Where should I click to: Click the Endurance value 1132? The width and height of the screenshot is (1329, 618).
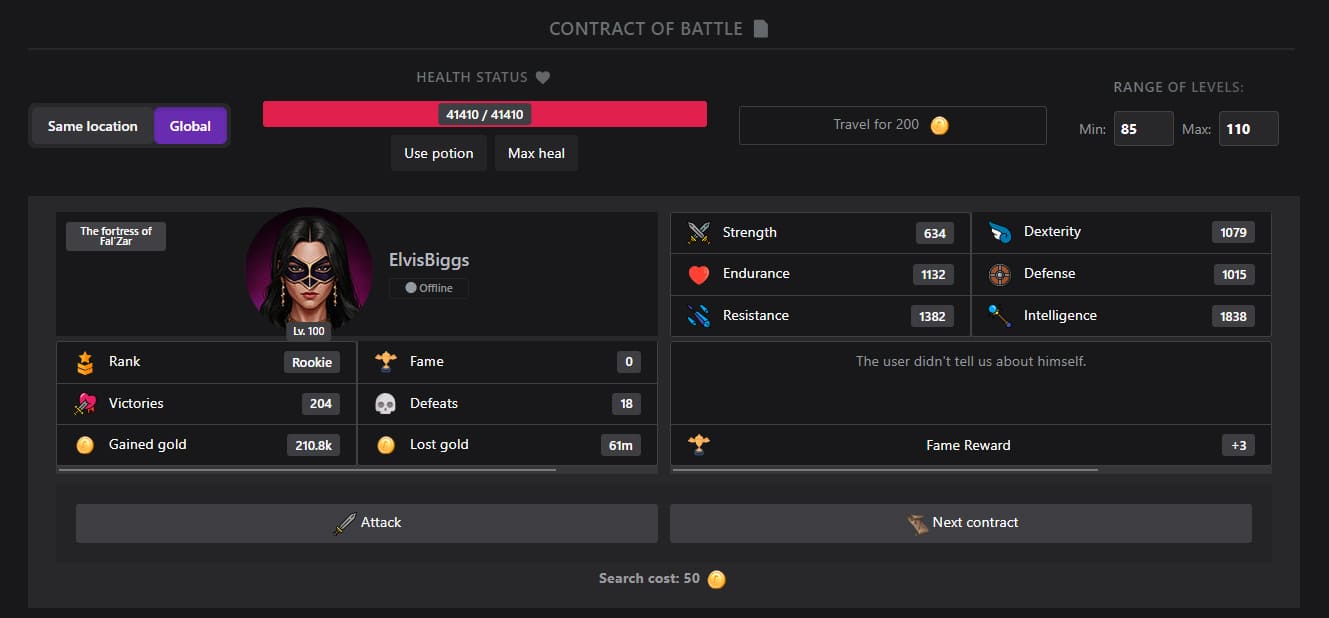[x=933, y=274]
